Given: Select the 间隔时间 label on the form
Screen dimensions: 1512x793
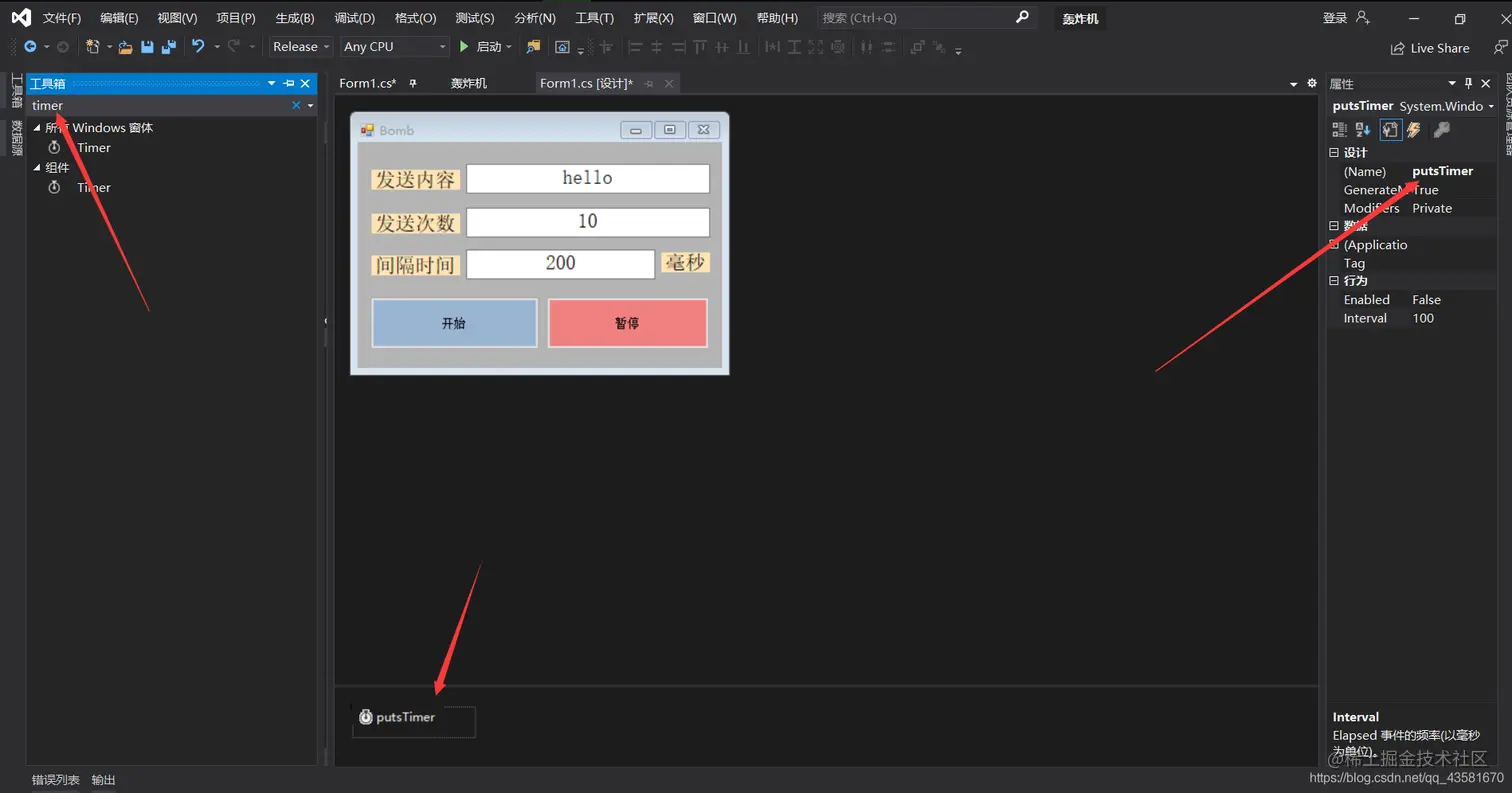Looking at the screenshot, I should click(x=416, y=265).
